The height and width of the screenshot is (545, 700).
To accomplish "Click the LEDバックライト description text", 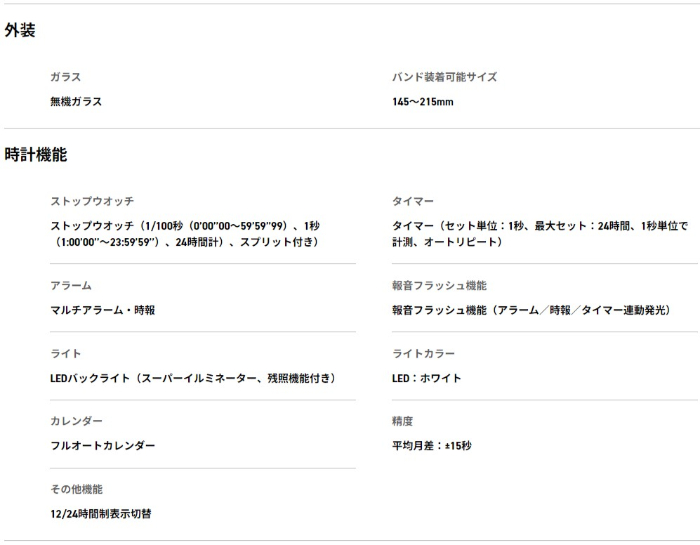I will pyautogui.click(x=192, y=378).
